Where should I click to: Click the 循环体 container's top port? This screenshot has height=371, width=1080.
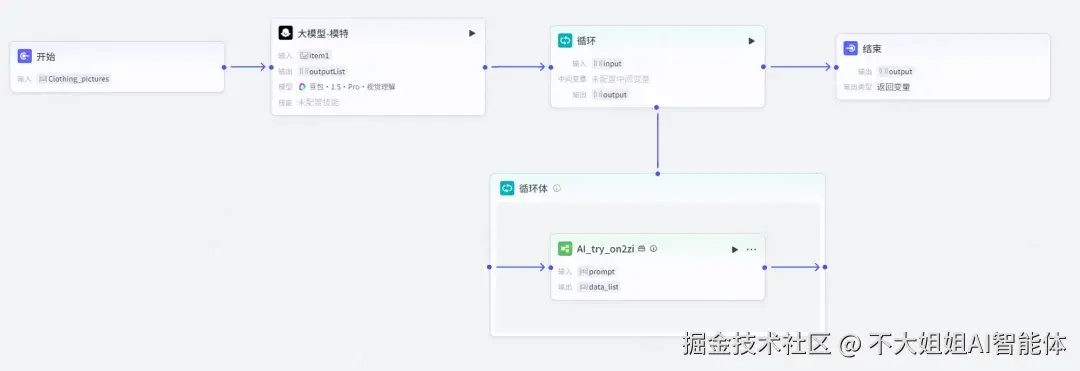657,173
